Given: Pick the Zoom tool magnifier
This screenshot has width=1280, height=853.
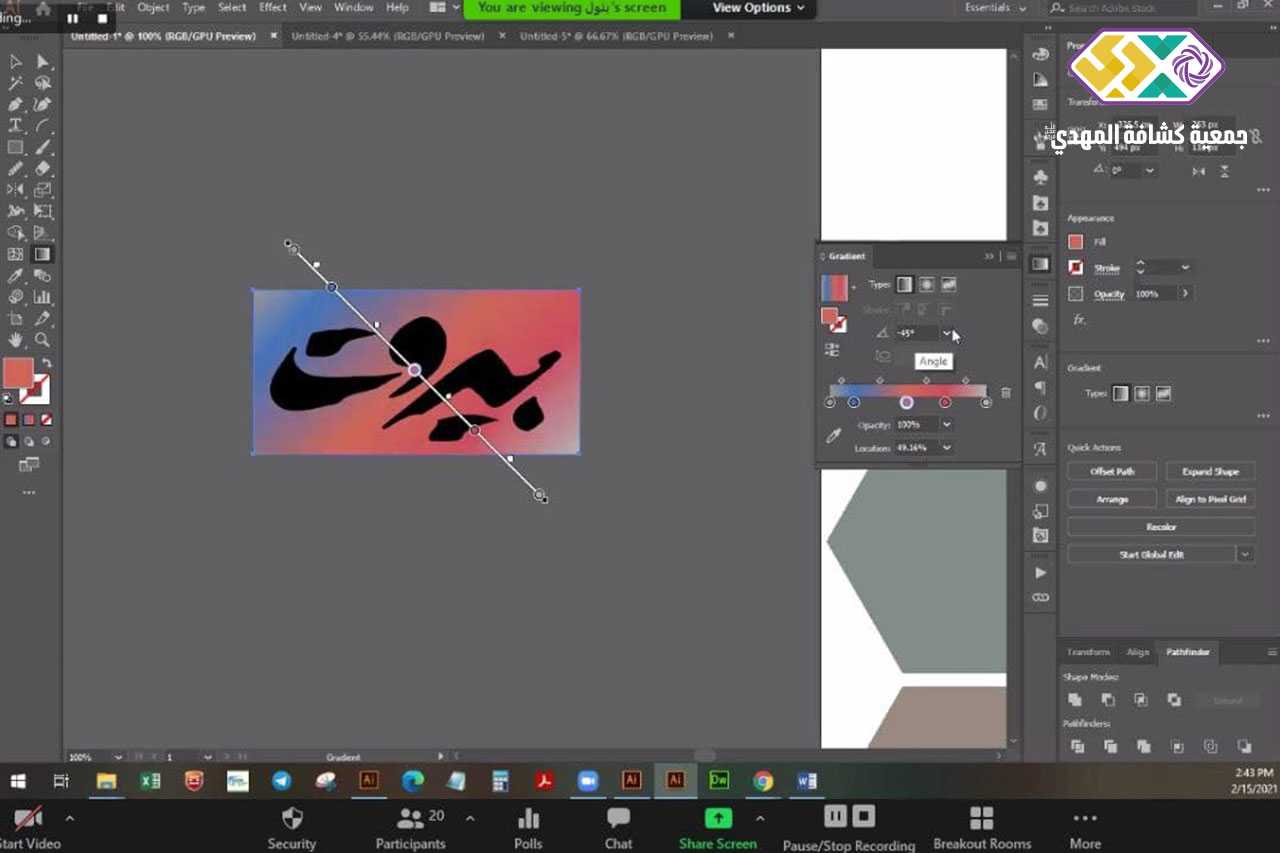Looking at the screenshot, I should point(43,340).
